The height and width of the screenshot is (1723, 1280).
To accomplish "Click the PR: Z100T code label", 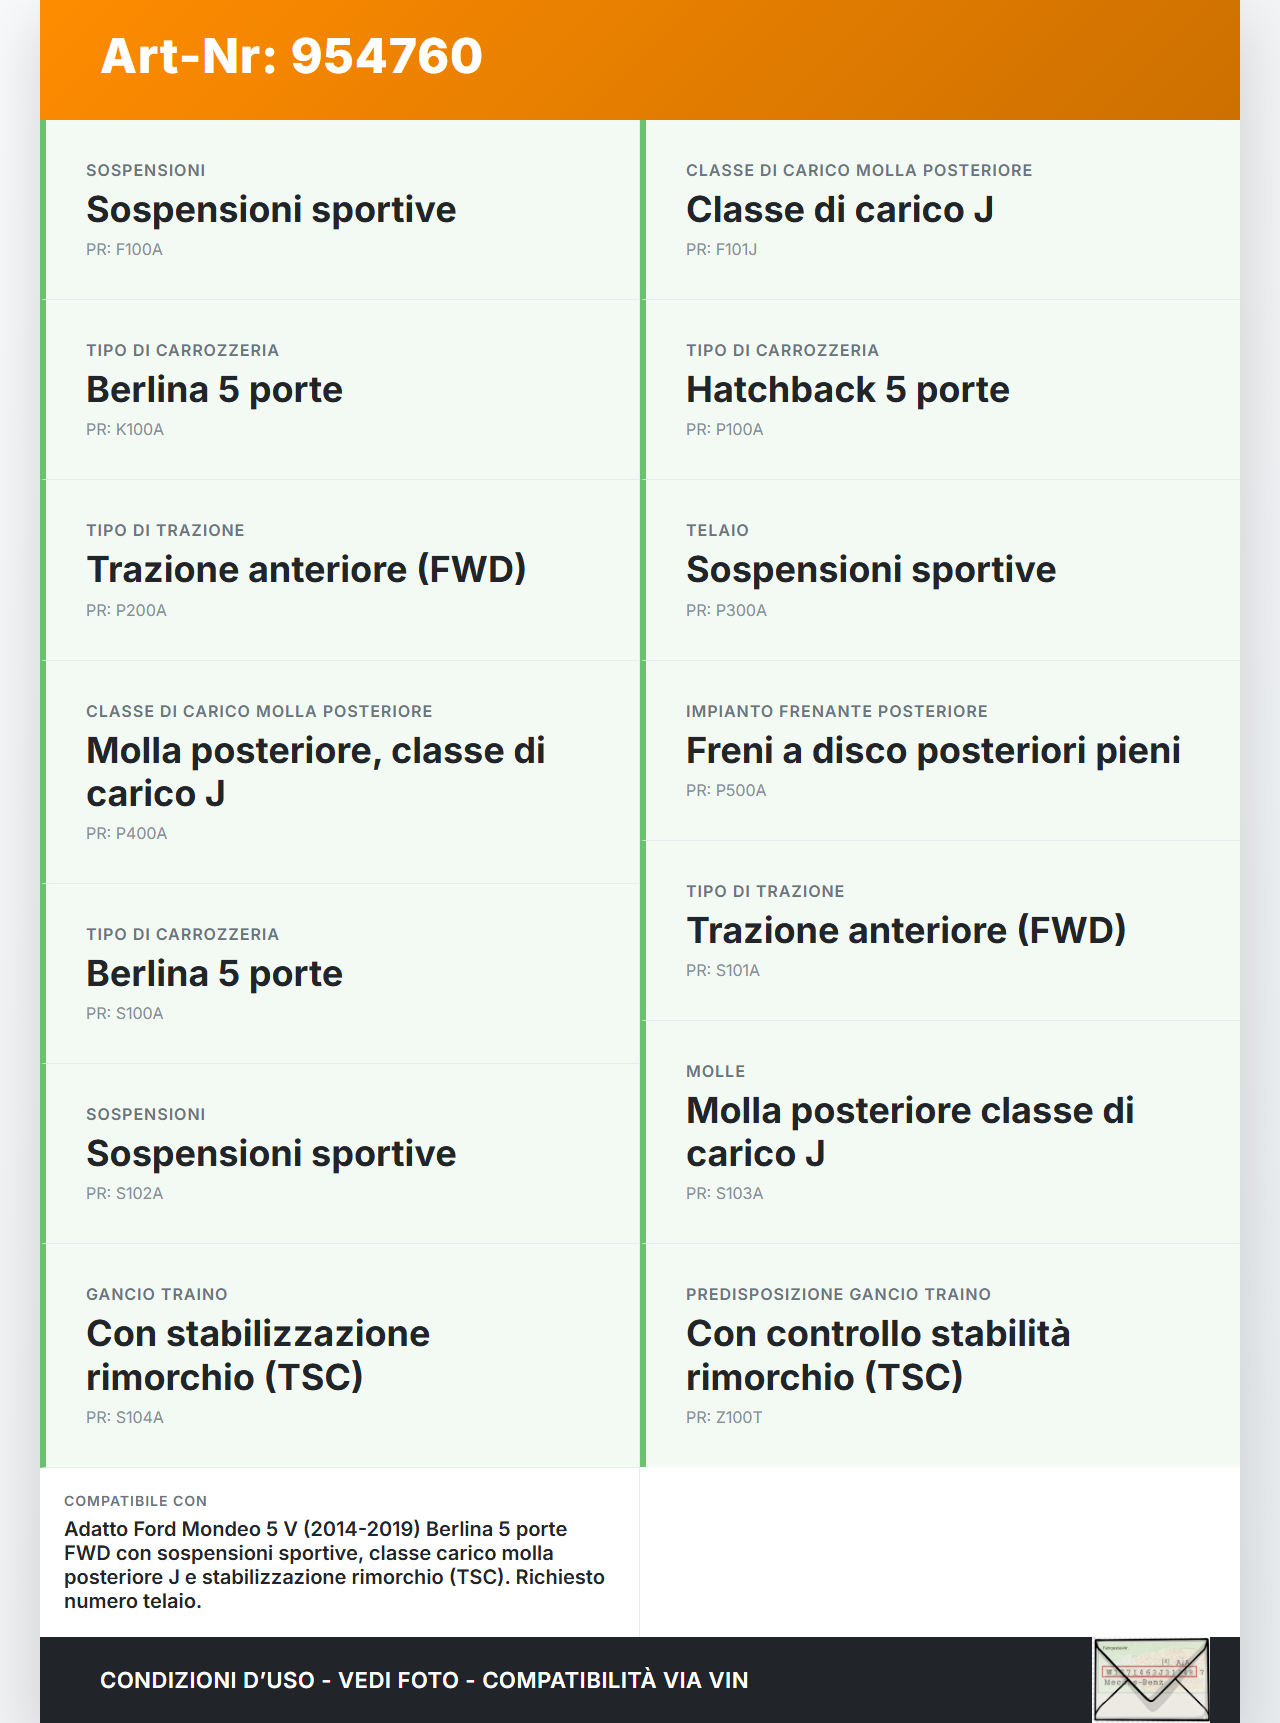I will click(x=724, y=1417).
